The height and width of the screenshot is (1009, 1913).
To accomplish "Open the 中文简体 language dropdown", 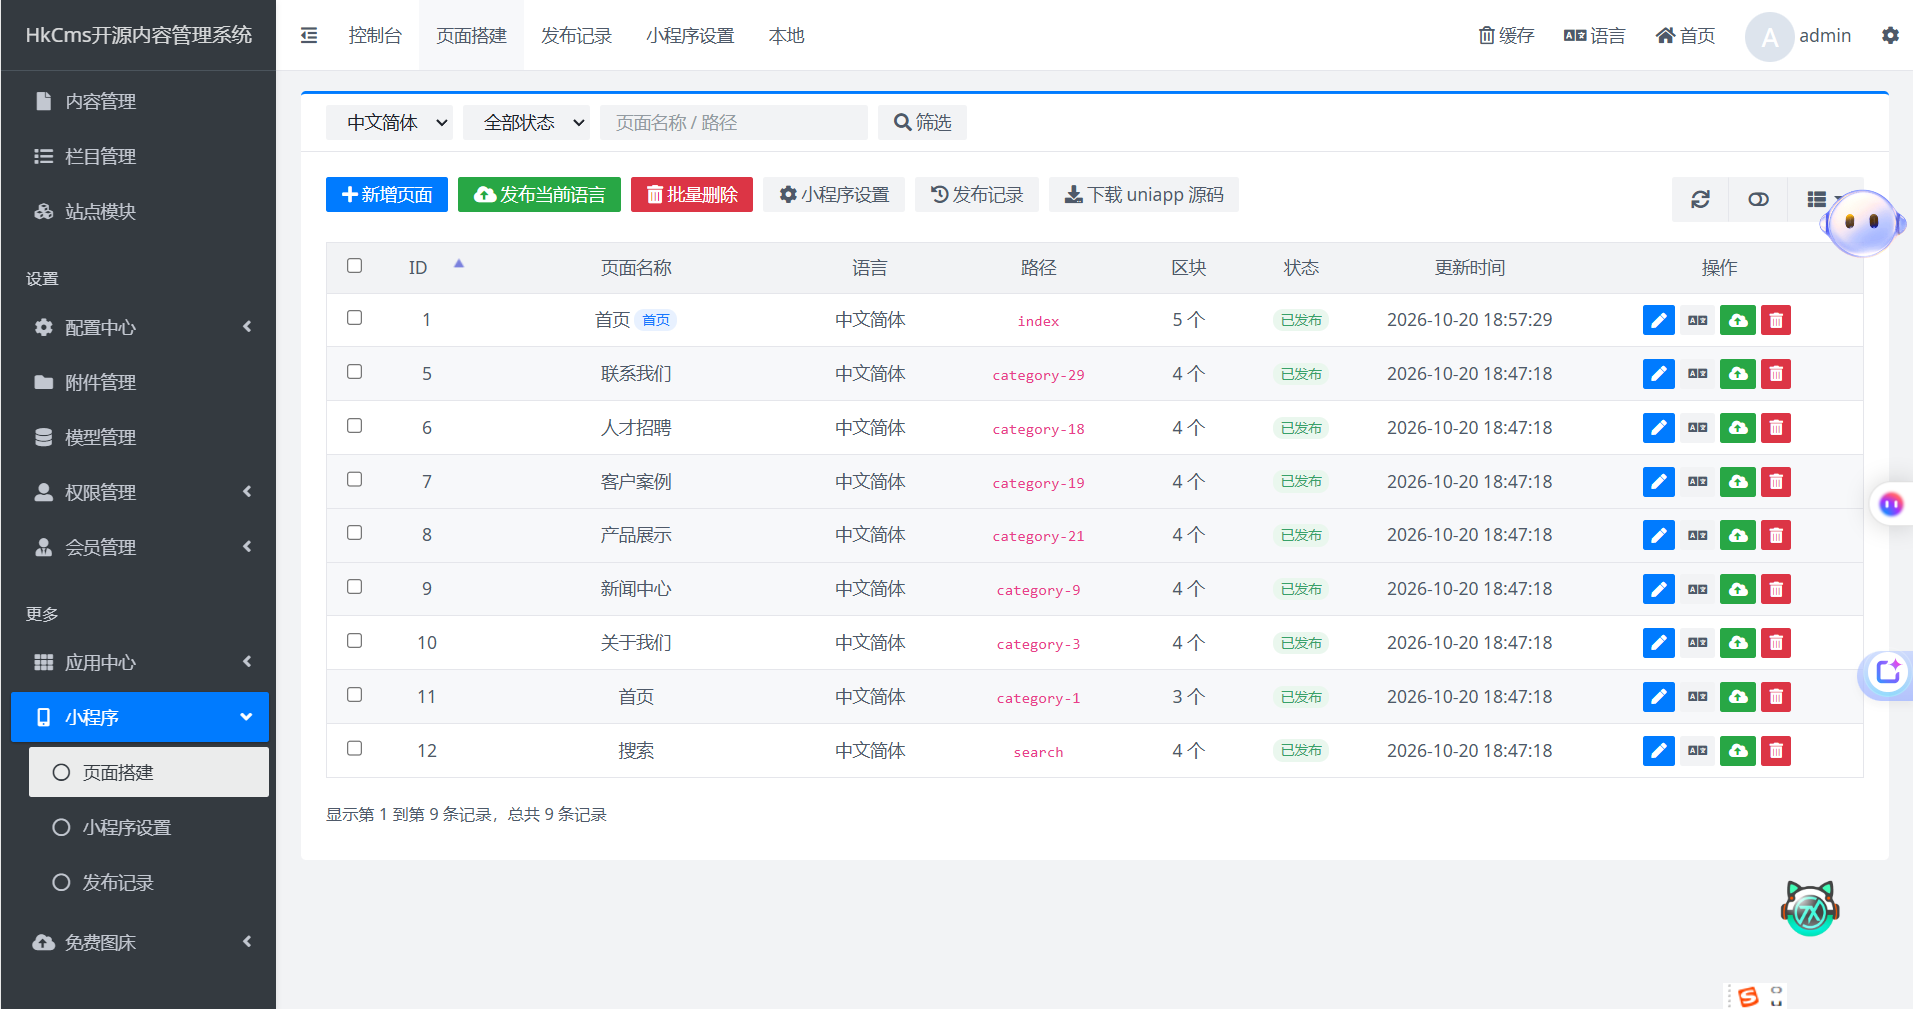I will [389, 122].
